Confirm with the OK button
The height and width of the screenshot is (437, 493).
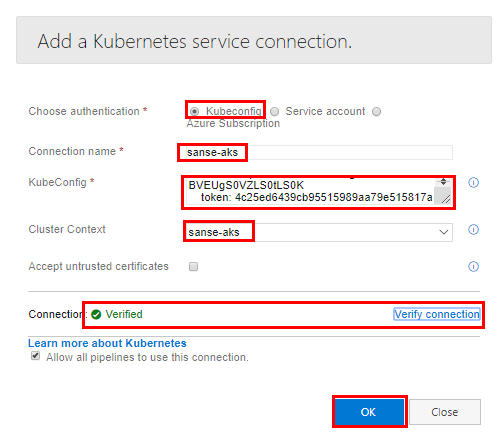(369, 412)
